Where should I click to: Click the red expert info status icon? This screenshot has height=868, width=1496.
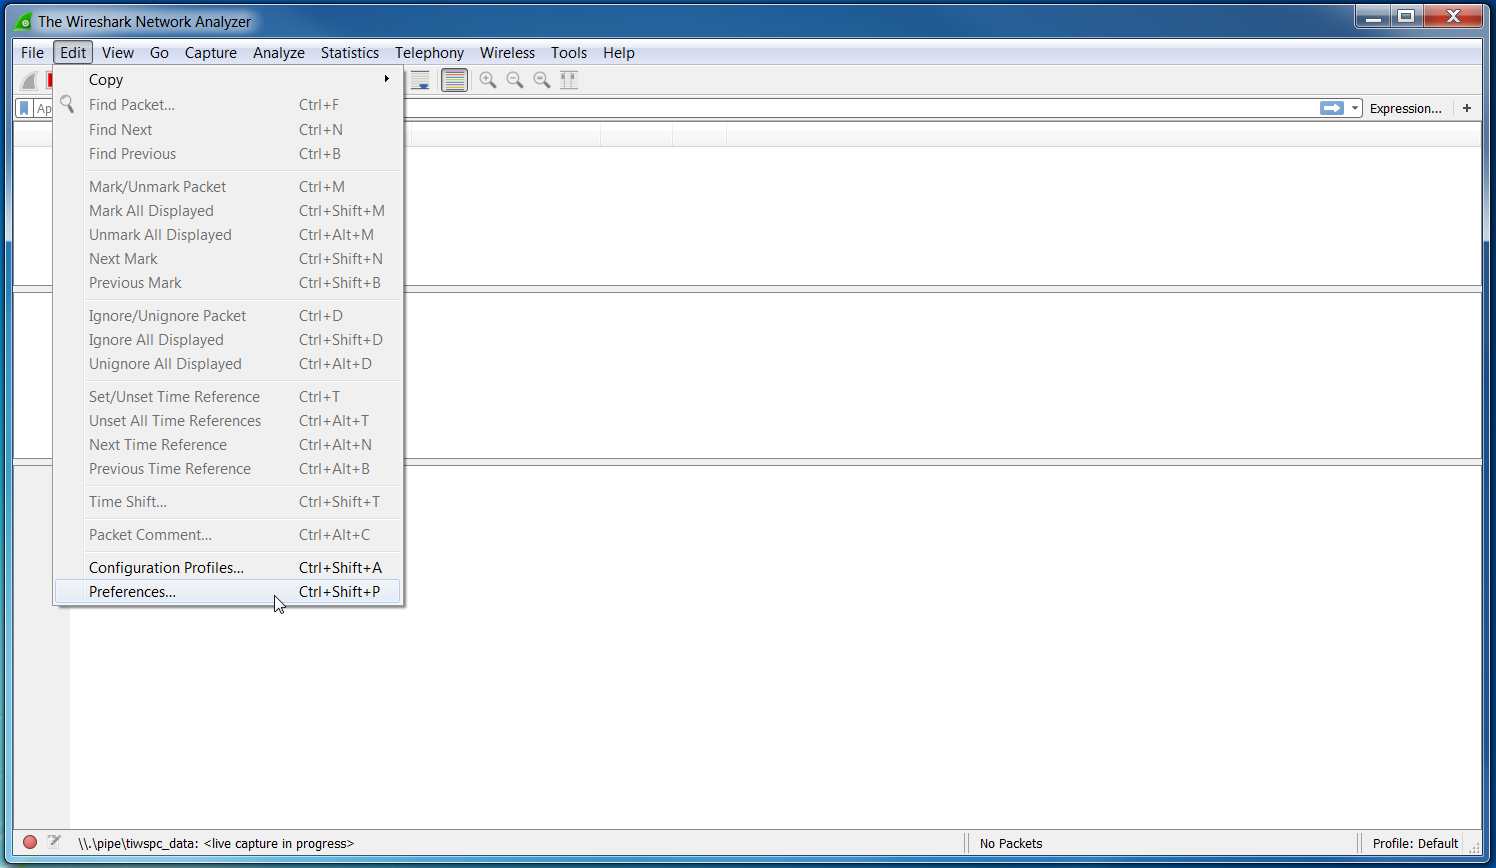coord(30,842)
